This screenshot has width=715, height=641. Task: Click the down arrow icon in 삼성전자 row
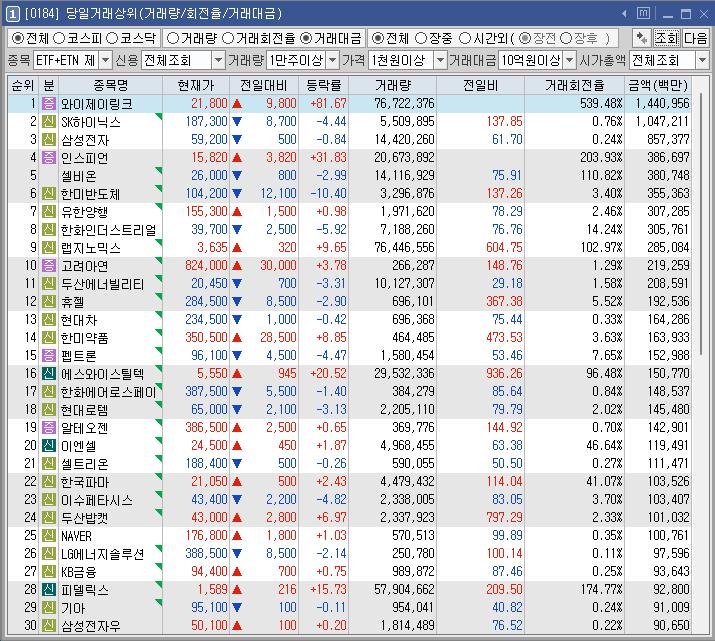237,140
